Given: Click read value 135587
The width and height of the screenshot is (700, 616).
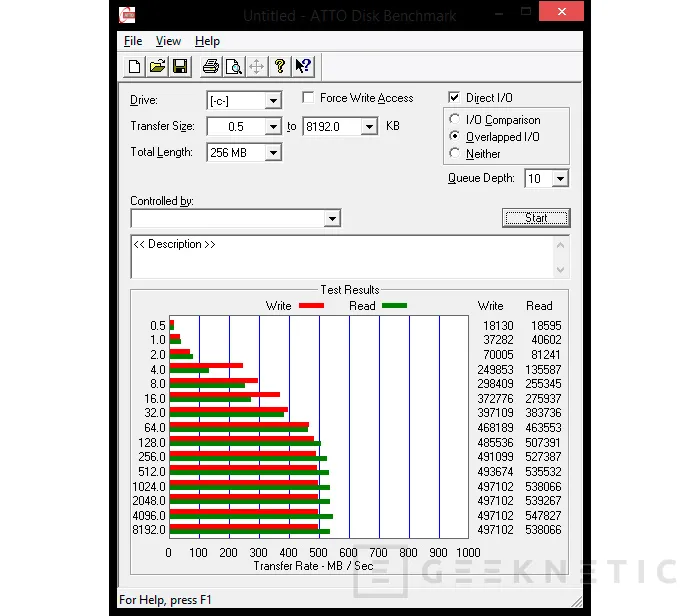Looking at the screenshot, I should pos(543,370).
